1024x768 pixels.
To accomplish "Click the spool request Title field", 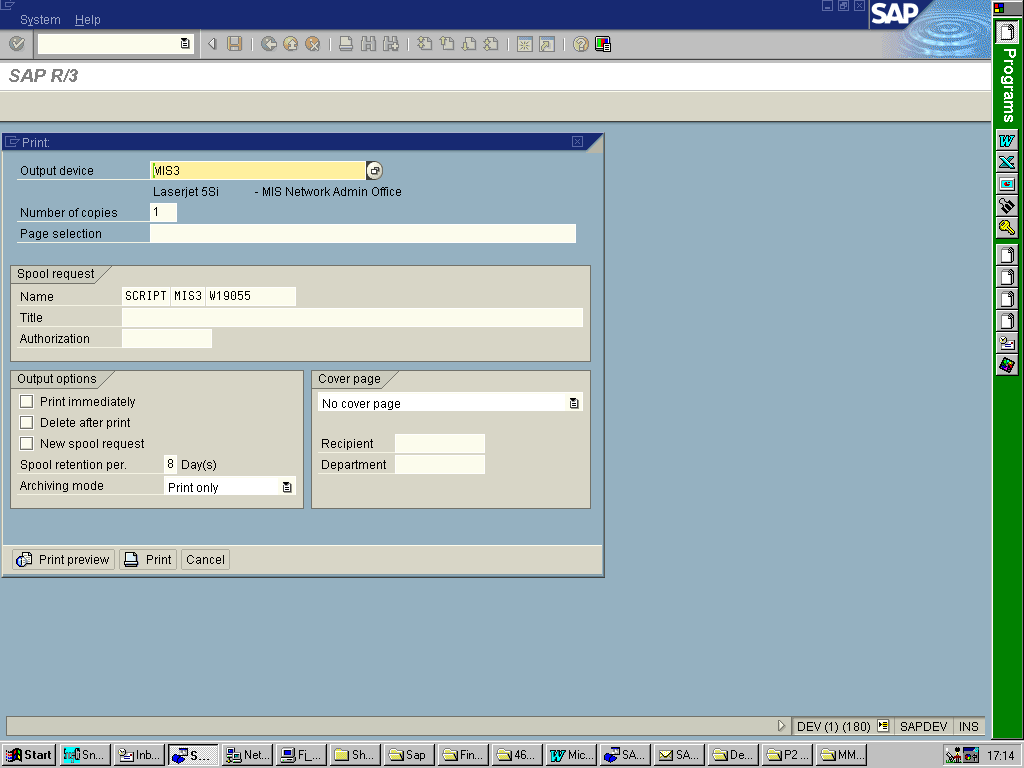I will (352, 317).
